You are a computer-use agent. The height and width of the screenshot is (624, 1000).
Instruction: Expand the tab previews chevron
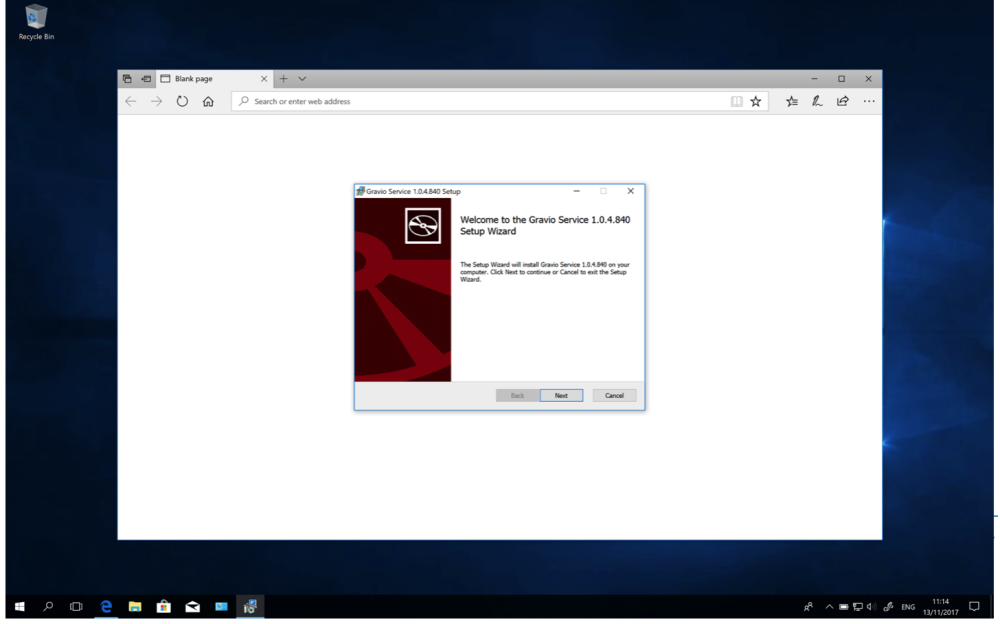pyautogui.click(x=302, y=78)
